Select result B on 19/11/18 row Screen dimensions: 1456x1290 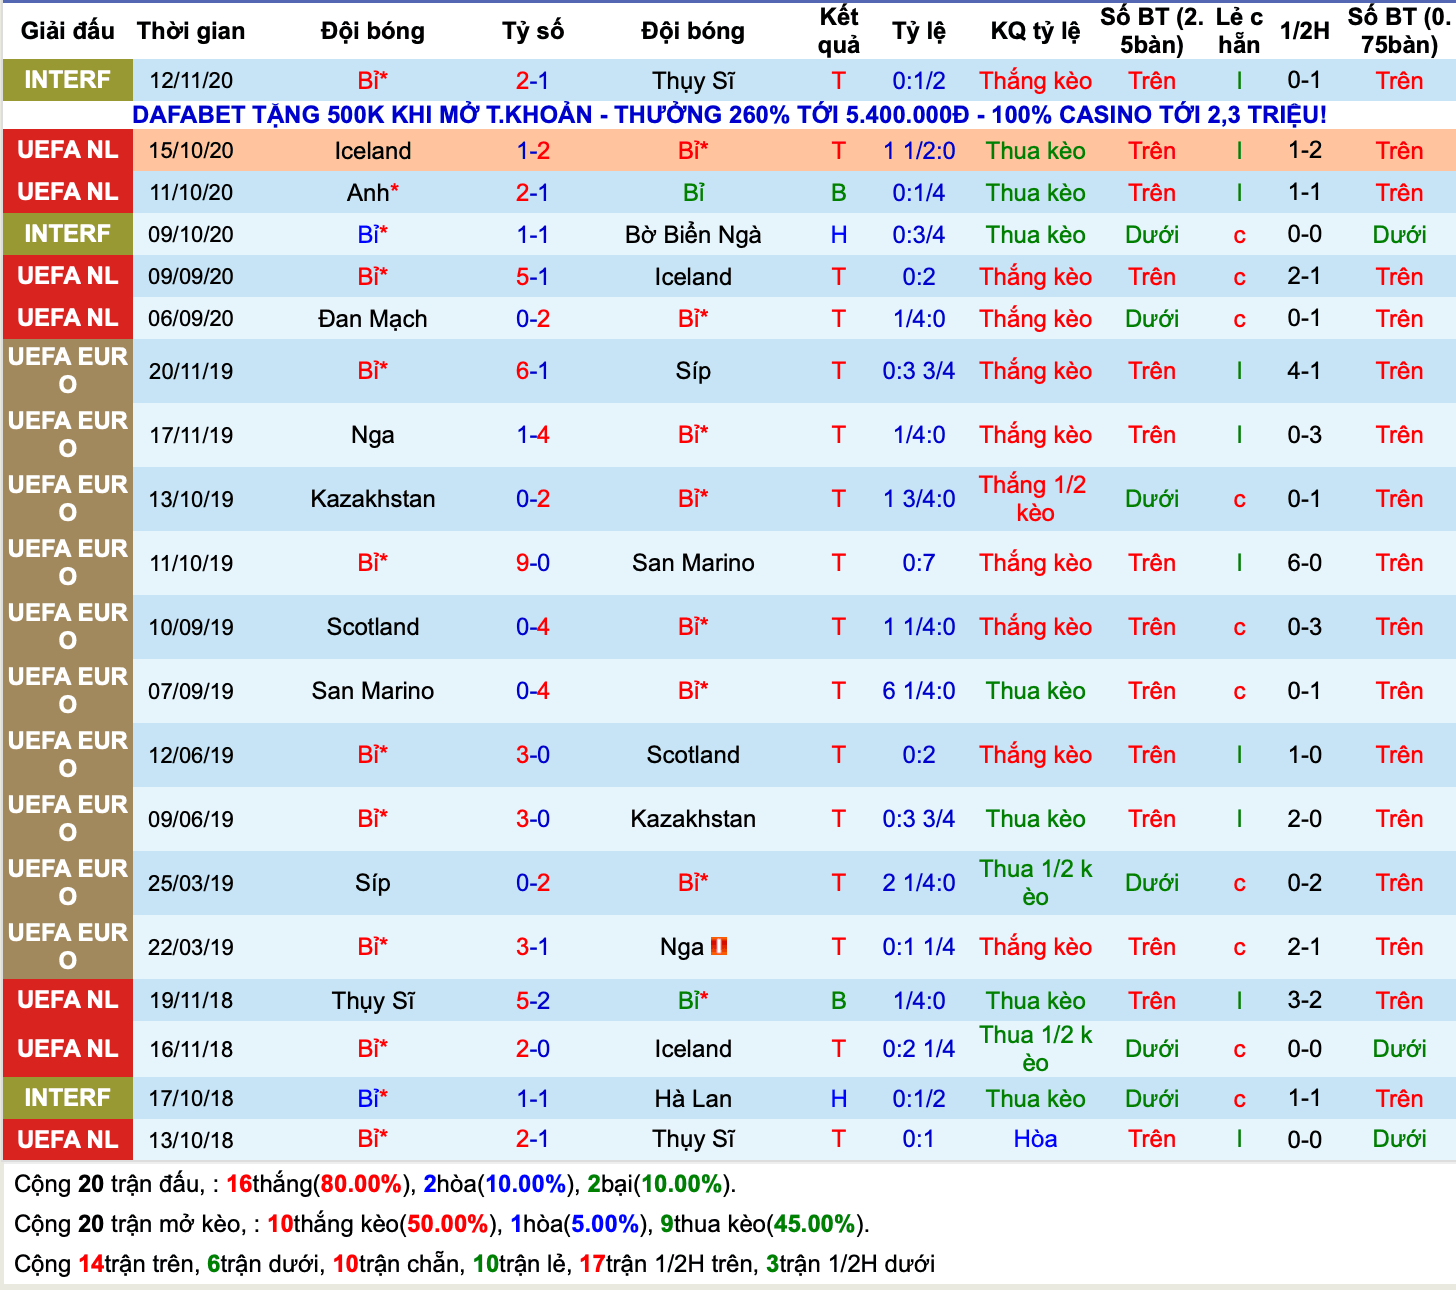(838, 1001)
